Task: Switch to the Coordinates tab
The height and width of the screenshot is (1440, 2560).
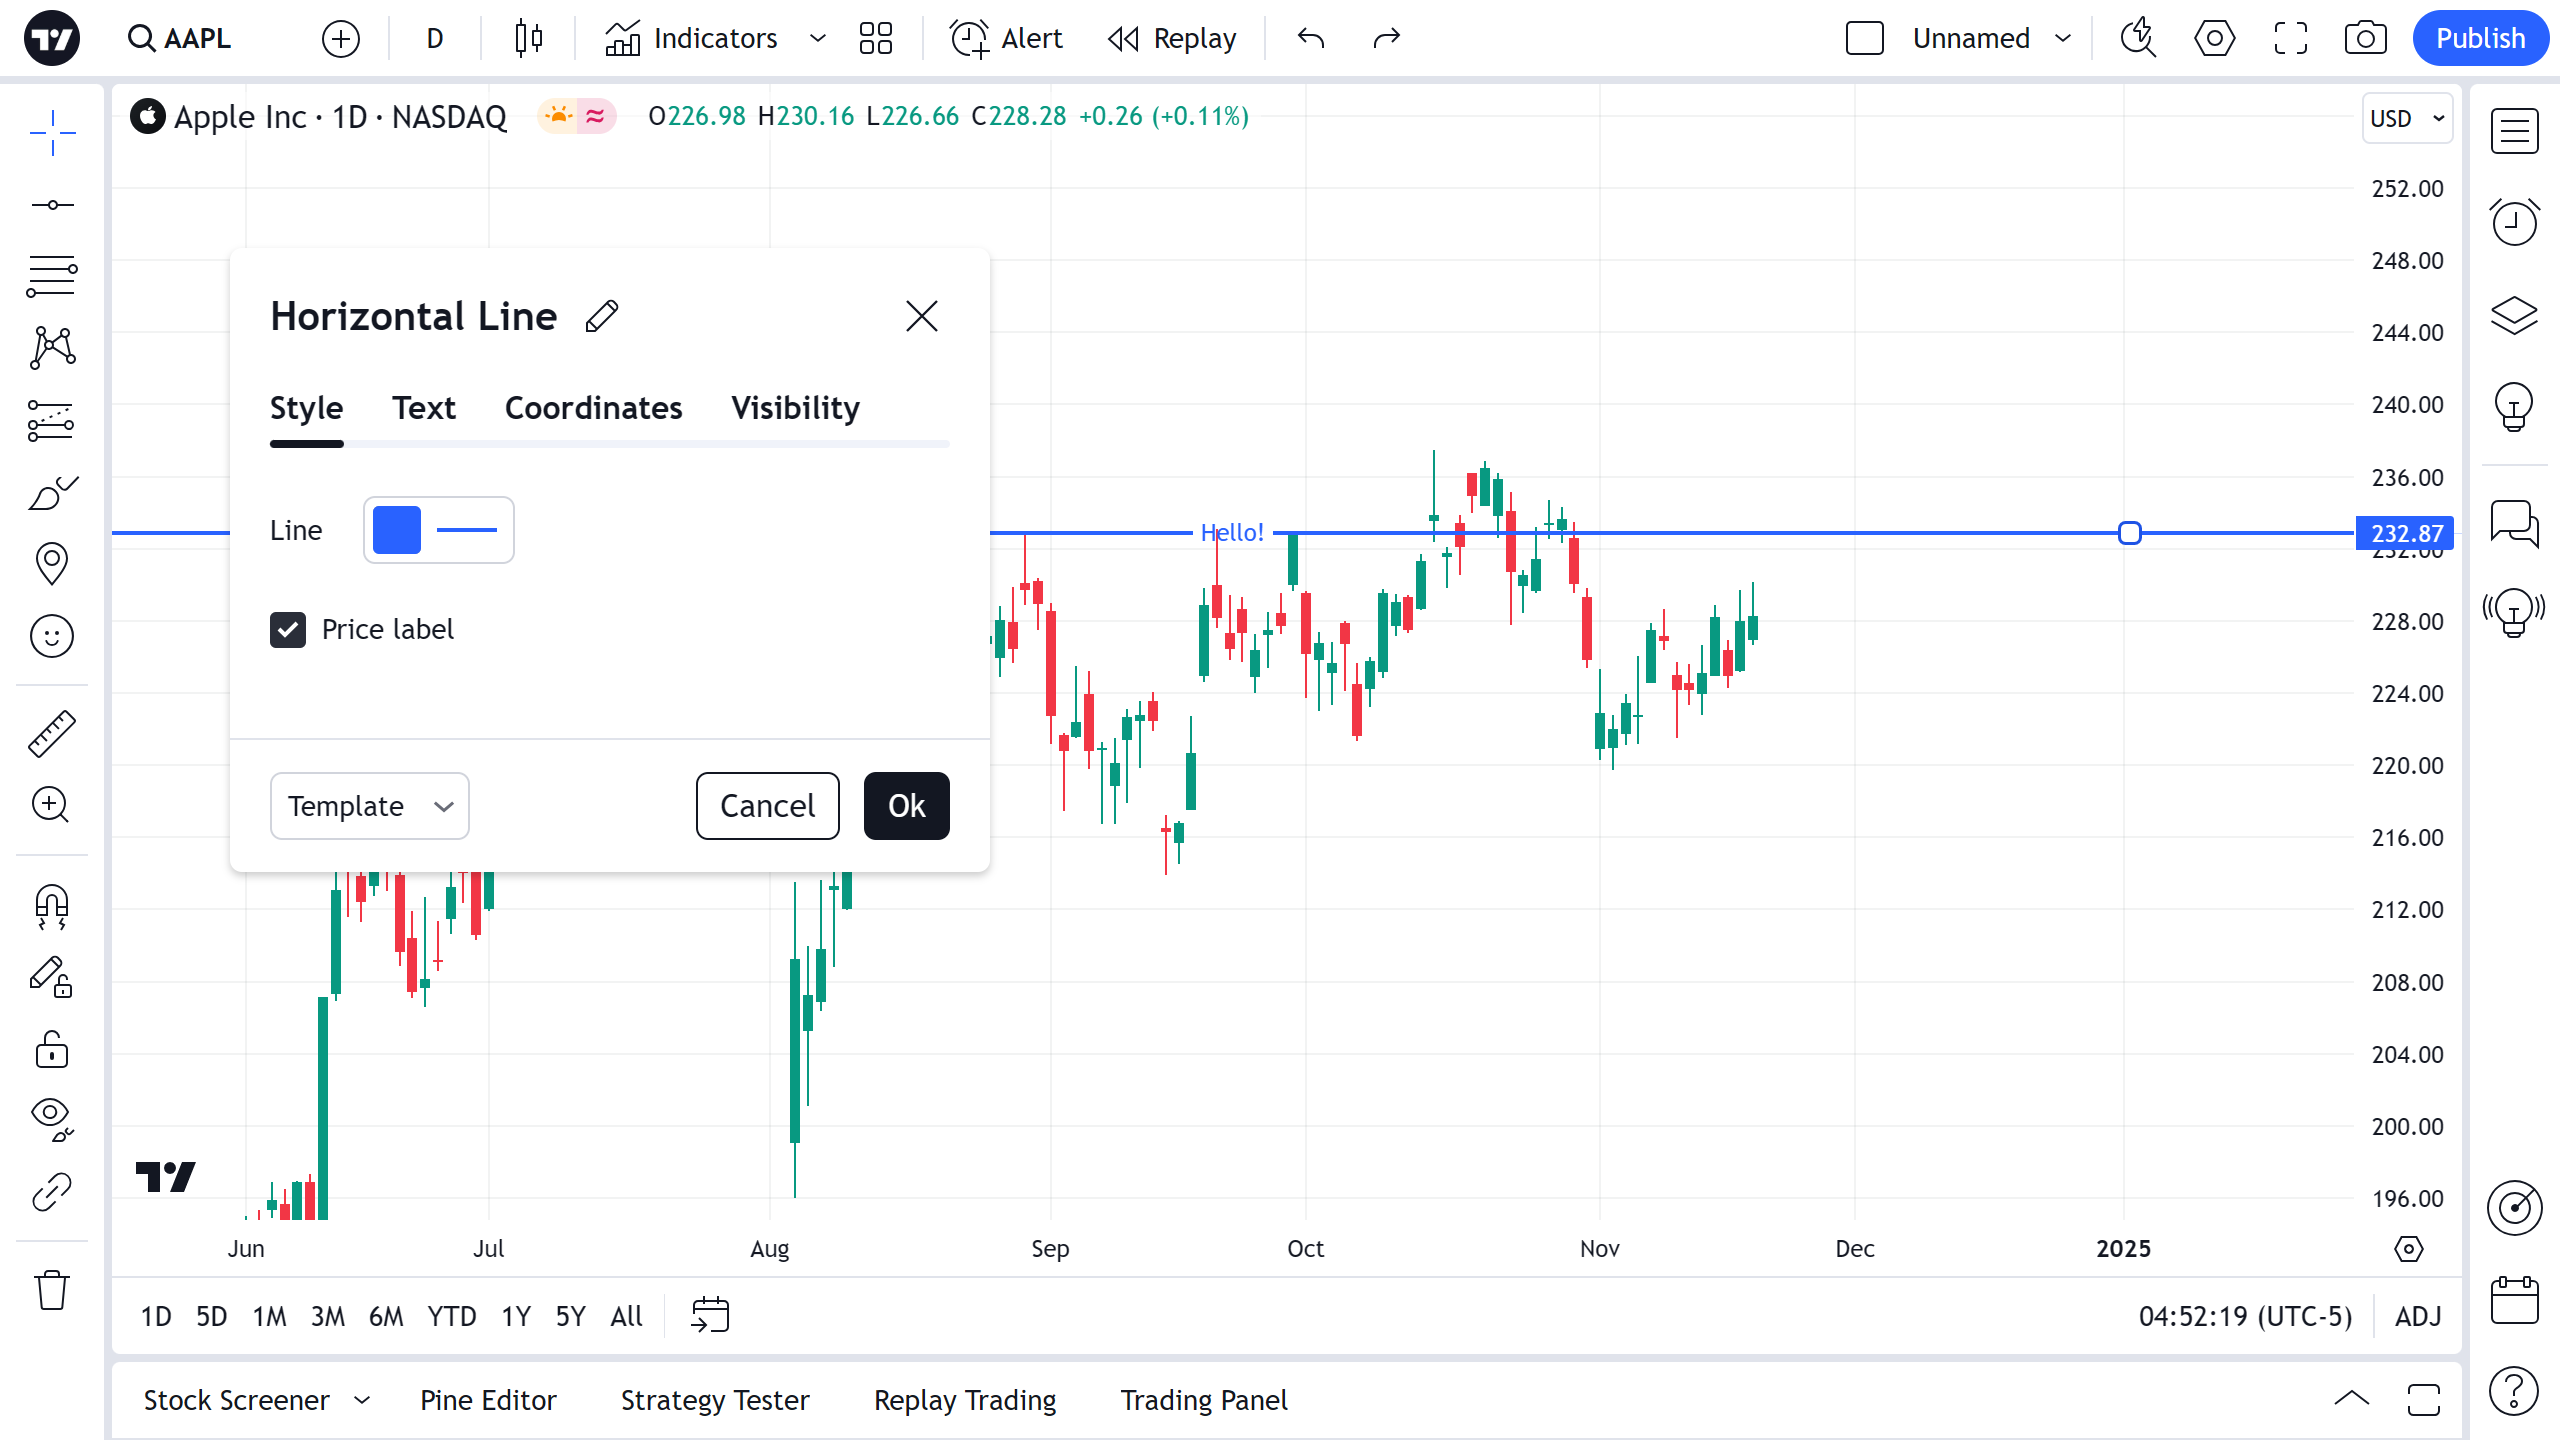Action: click(x=593, y=408)
